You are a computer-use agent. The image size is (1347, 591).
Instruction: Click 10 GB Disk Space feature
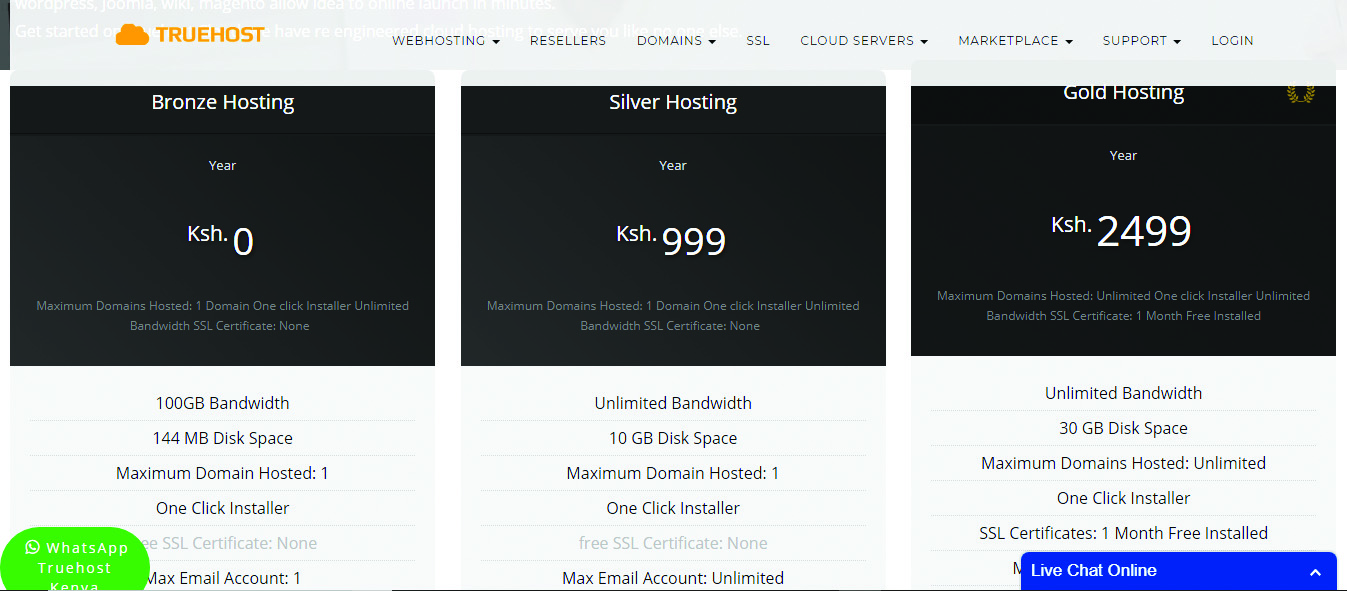(x=673, y=438)
